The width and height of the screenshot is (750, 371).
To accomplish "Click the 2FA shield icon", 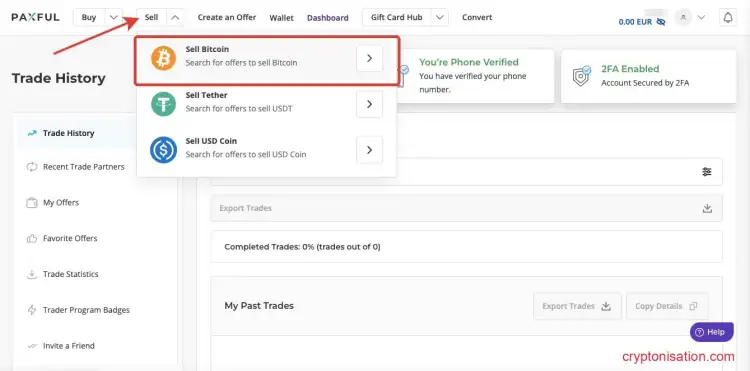I will pyautogui.click(x=582, y=76).
